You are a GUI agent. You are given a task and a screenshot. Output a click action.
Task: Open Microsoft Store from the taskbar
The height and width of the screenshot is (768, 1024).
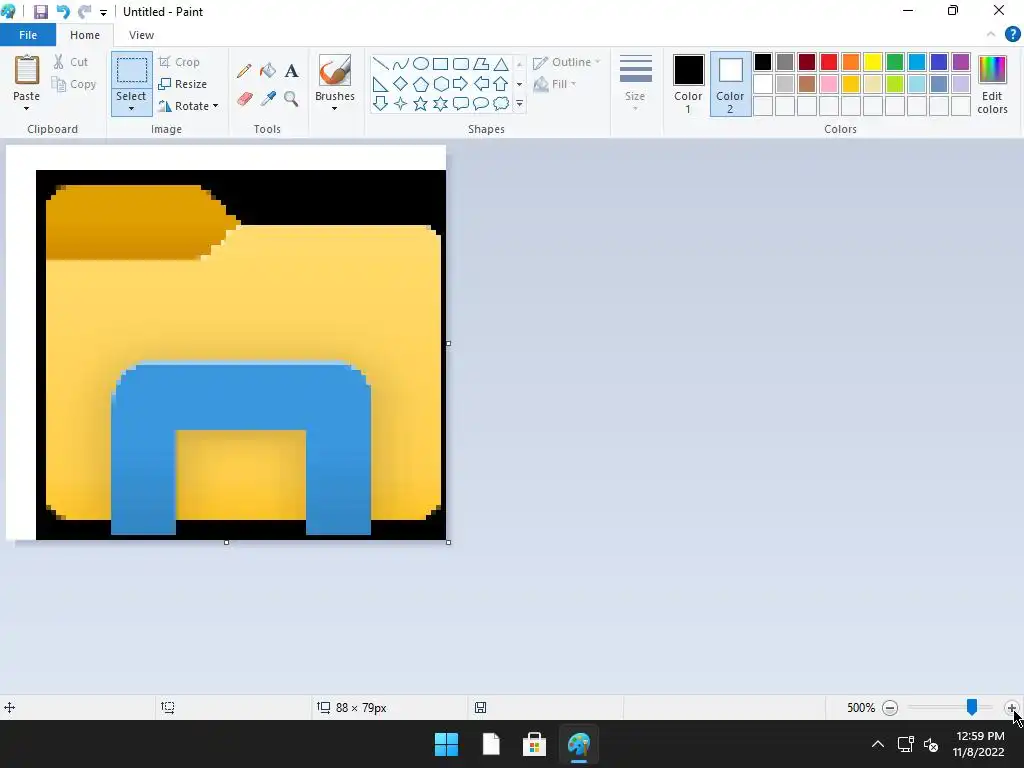534,744
